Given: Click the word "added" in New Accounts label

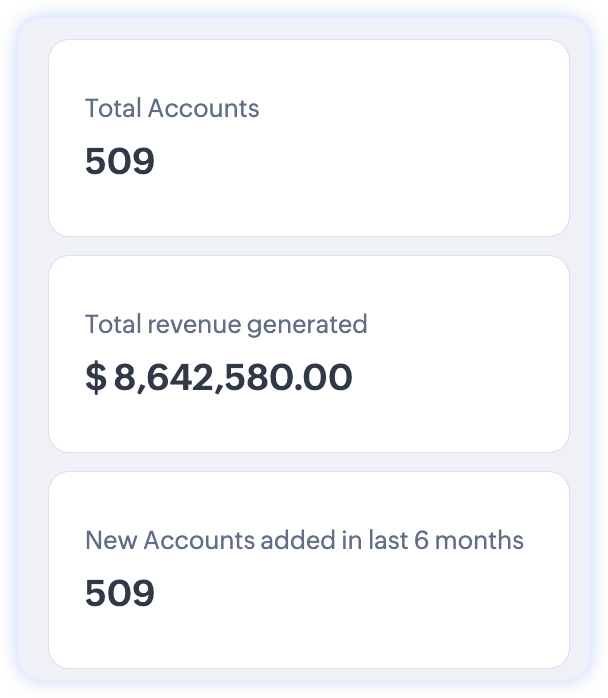Looking at the screenshot, I should click(297, 541).
